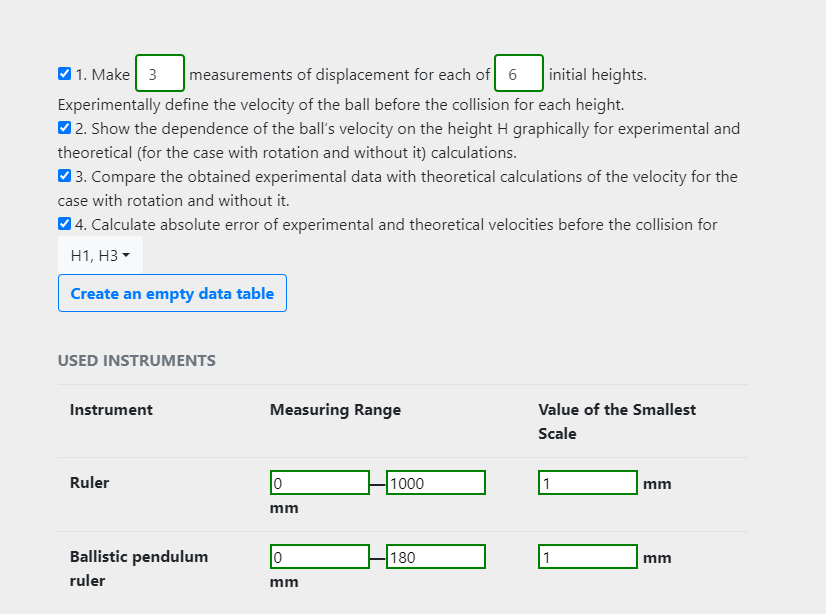Image resolution: width=826 pixels, height=614 pixels.
Task: Disable task 3 comparison checkbox
Action: [x=63, y=176]
